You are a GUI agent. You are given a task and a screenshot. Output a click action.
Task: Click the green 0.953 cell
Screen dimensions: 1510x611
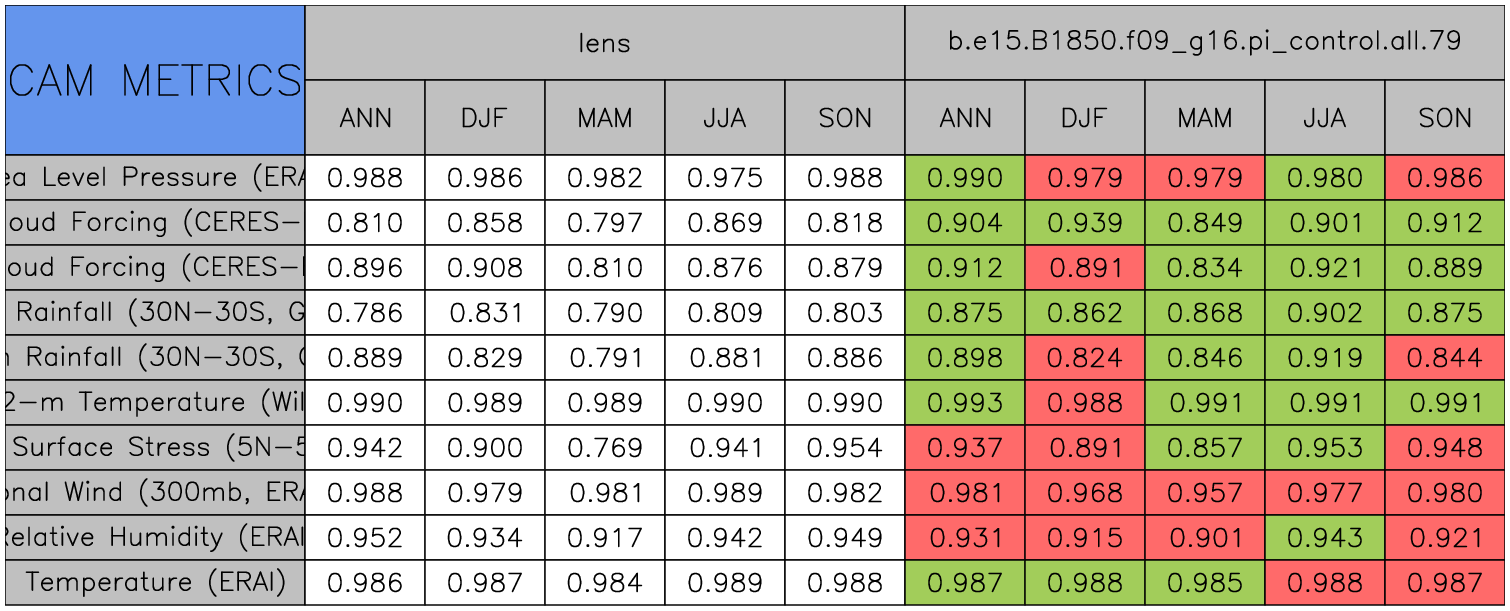1324,448
